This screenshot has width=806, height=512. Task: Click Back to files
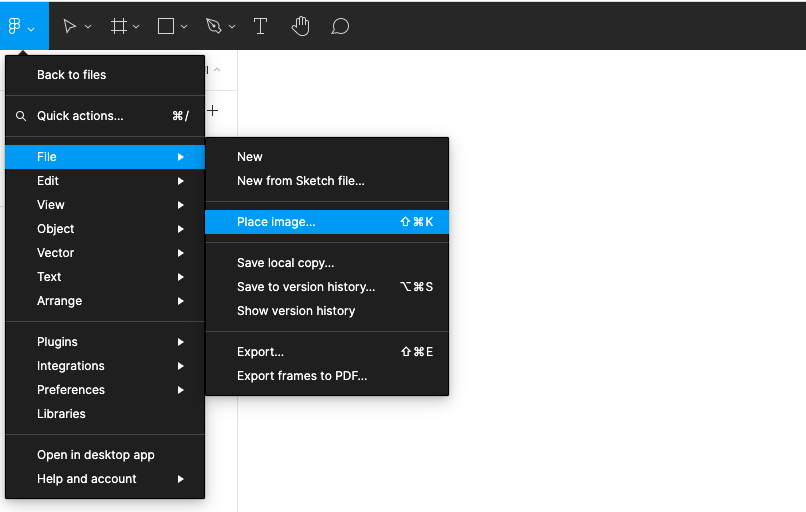[71, 75]
